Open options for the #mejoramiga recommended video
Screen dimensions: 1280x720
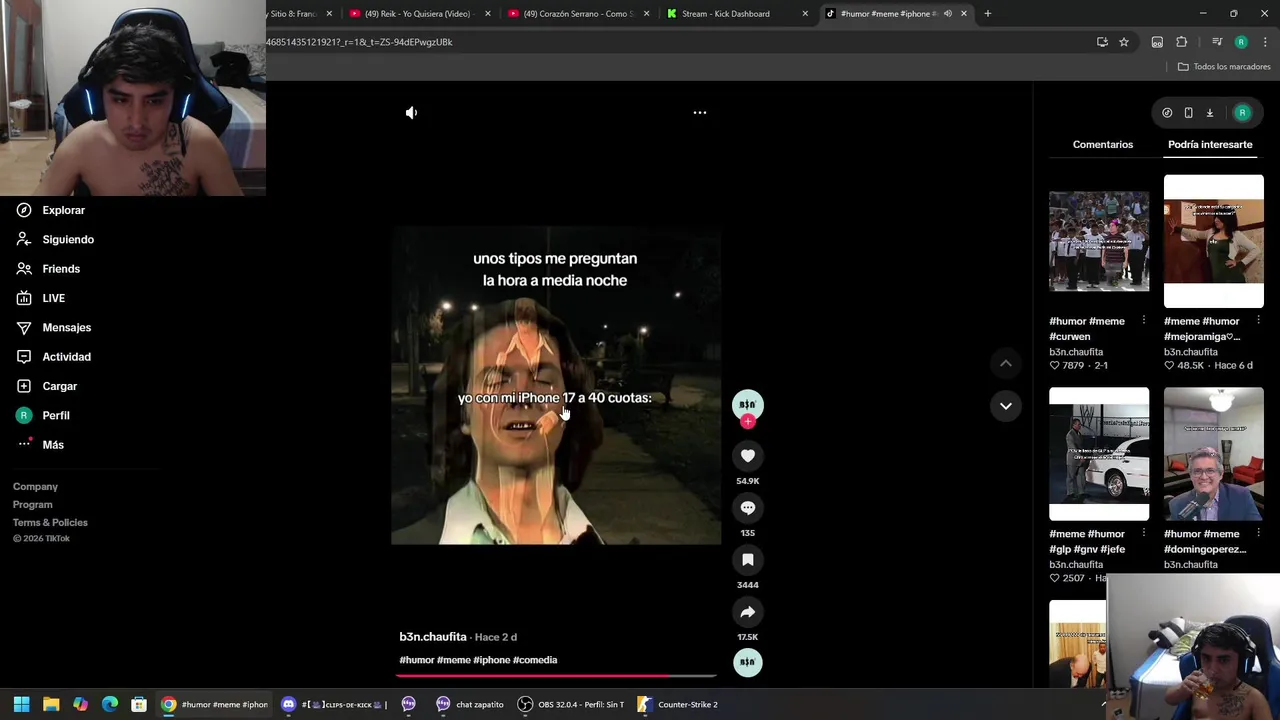[x=1258, y=321]
